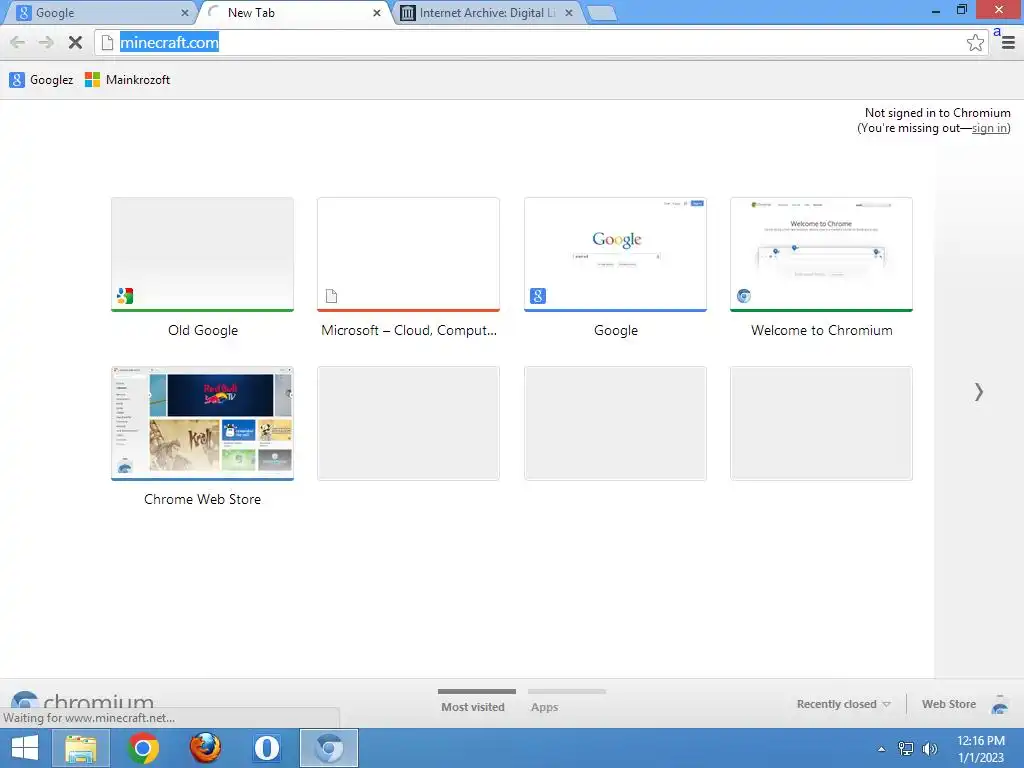Open the Windows Start button
Viewport: 1024px width, 768px height.
tap(25, 748)
